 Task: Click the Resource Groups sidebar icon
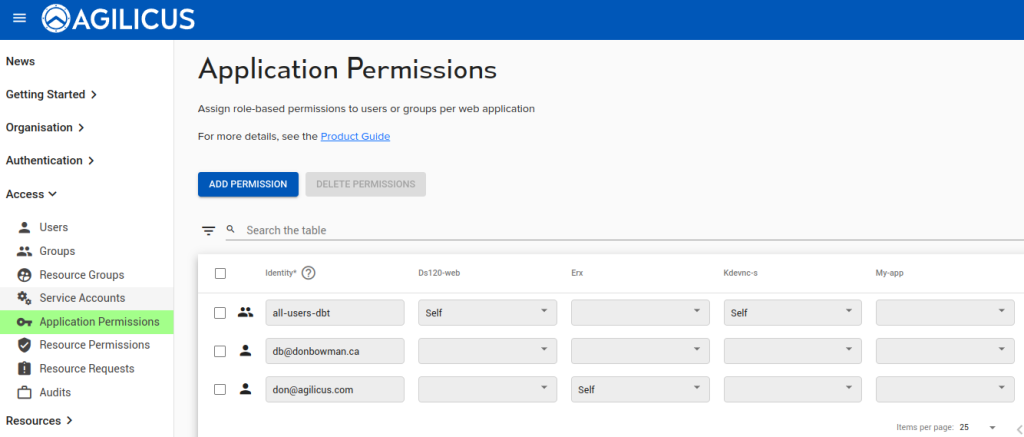click(25, 275)
